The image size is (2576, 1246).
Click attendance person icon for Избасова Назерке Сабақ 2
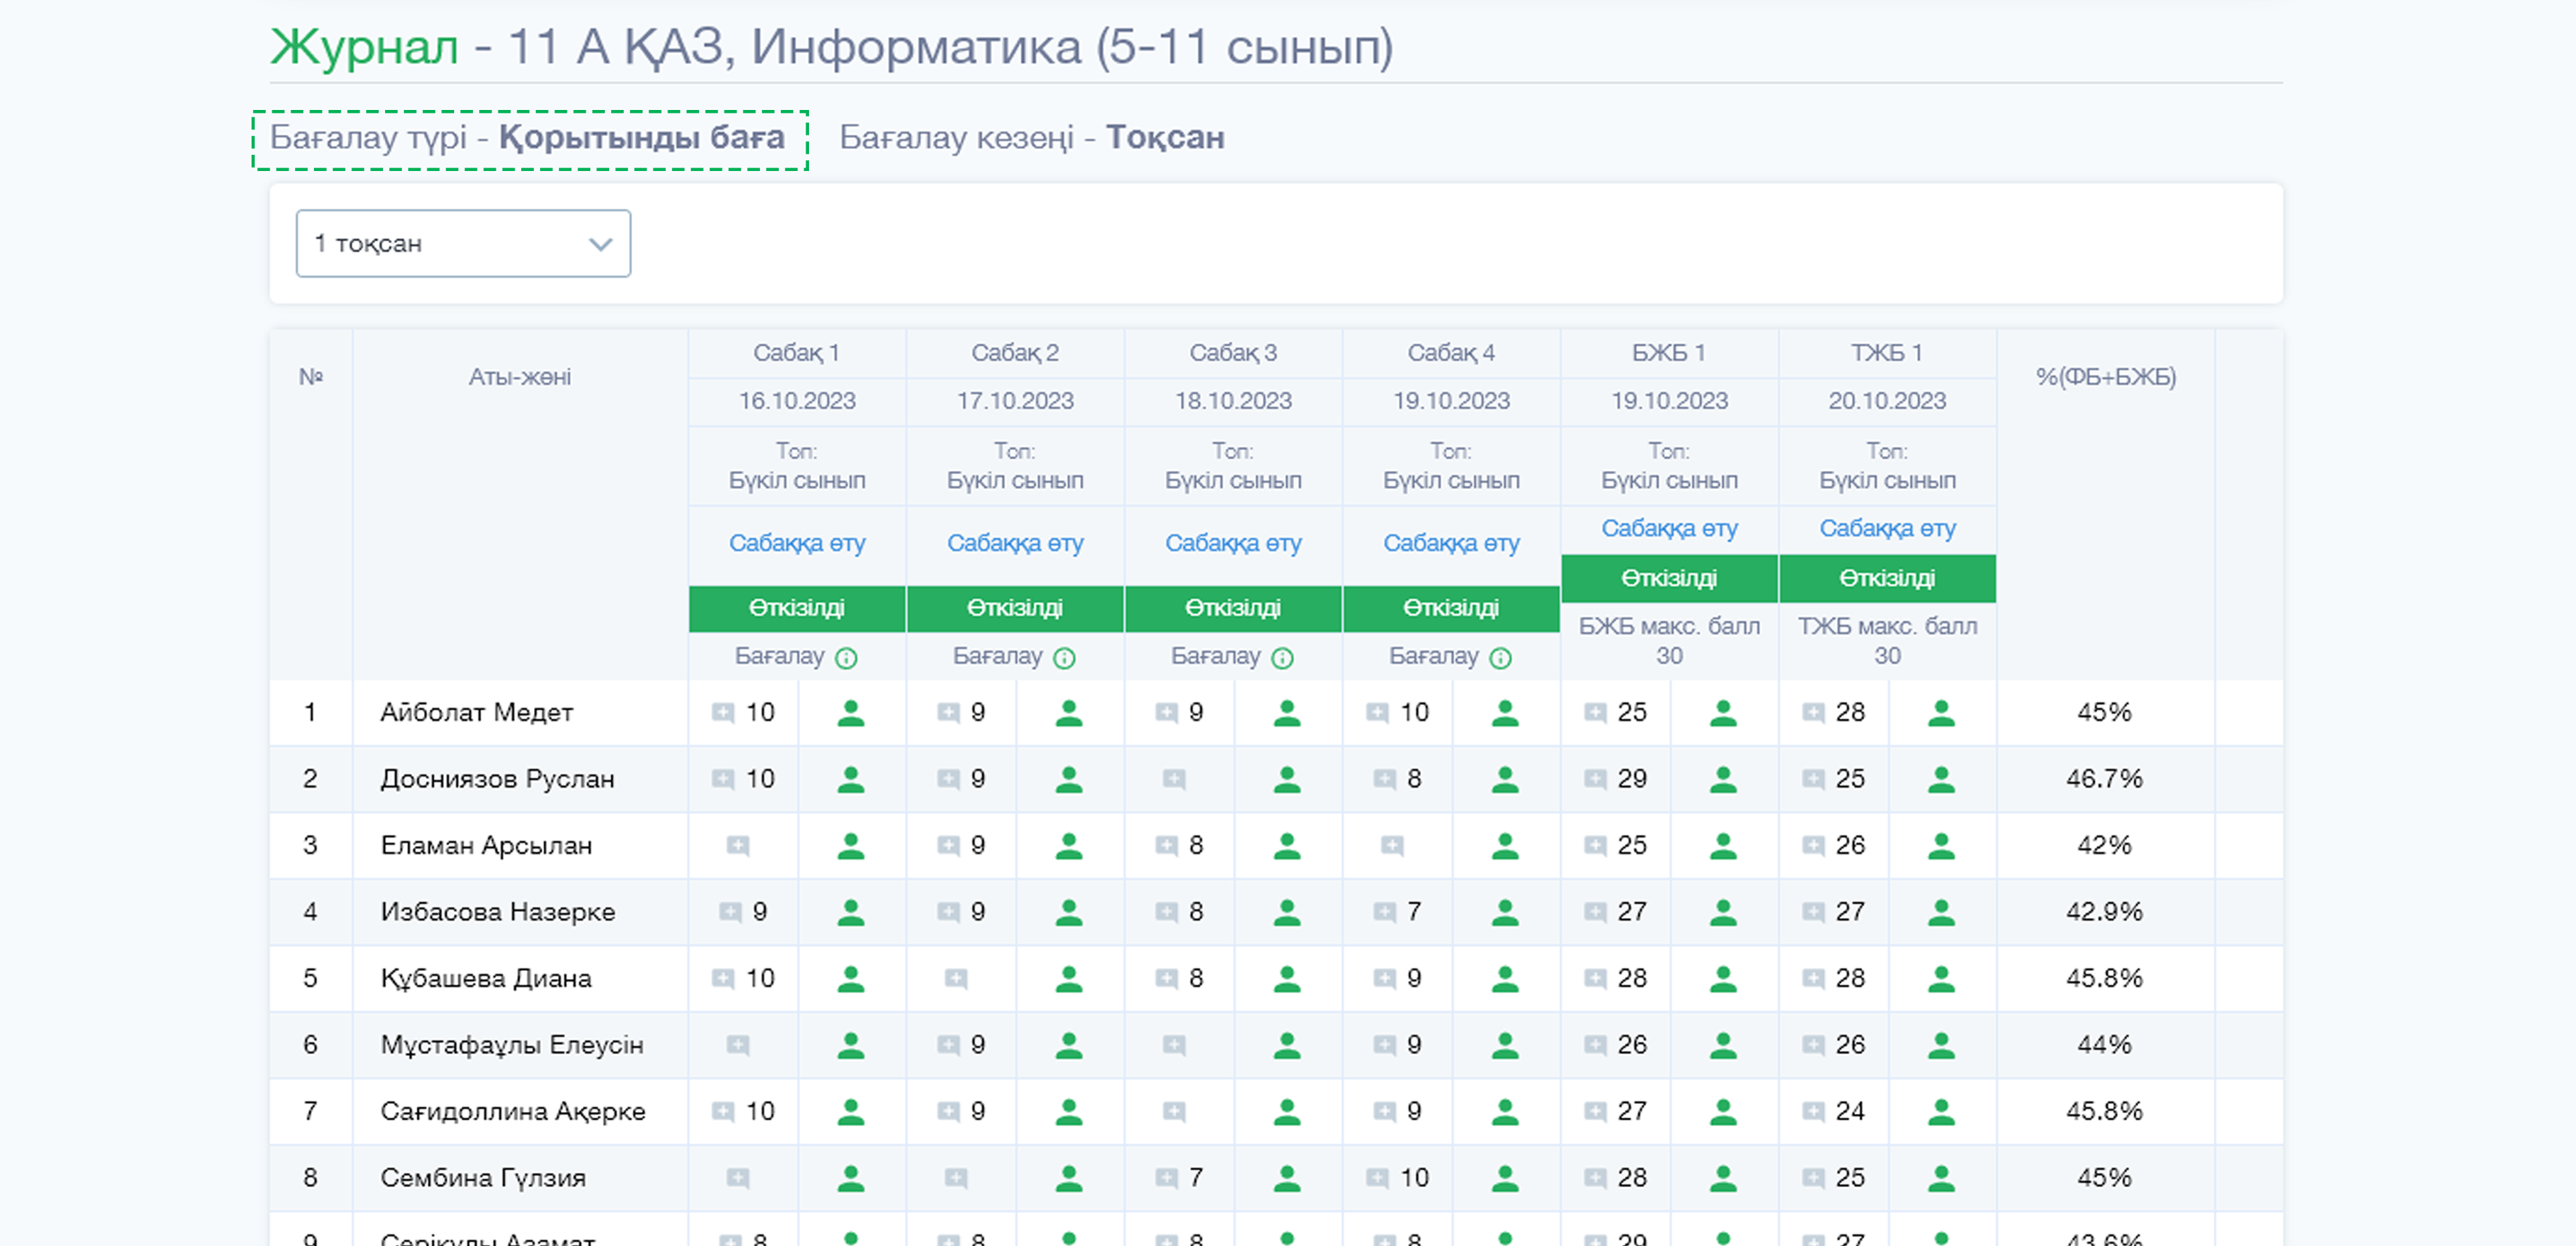[1069, 912]
